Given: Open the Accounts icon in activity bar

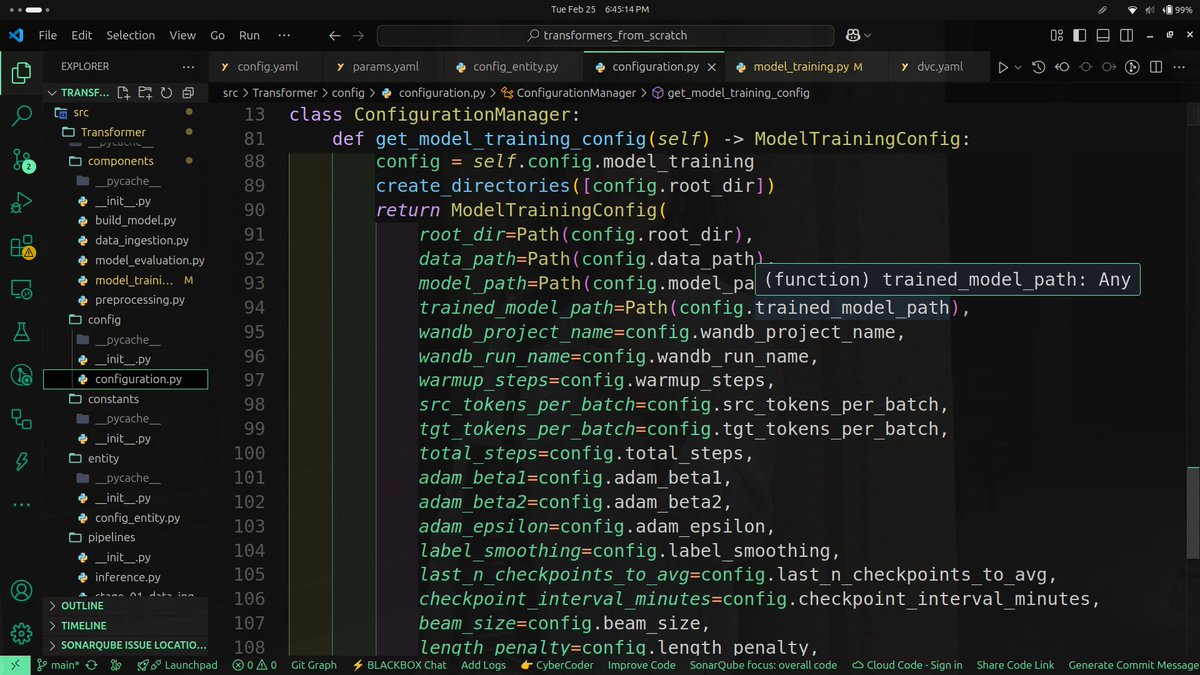Looking at the screenshot, I should point(21,590).
